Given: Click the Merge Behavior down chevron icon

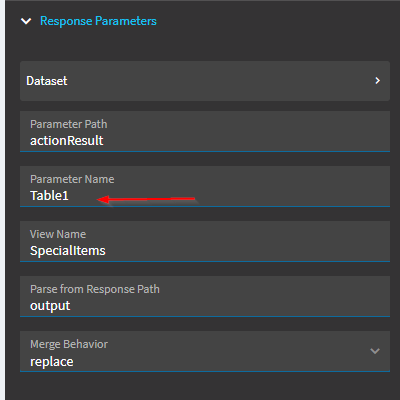Looking at the screenshot, I should coord(375,351).
